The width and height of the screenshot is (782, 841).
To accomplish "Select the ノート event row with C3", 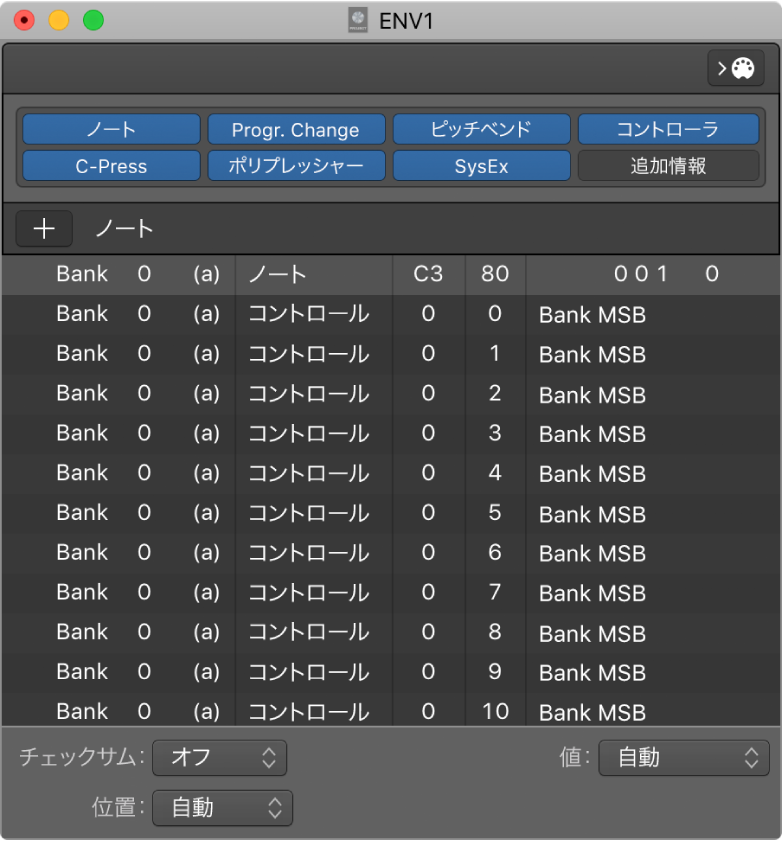I will click(391, 275).
